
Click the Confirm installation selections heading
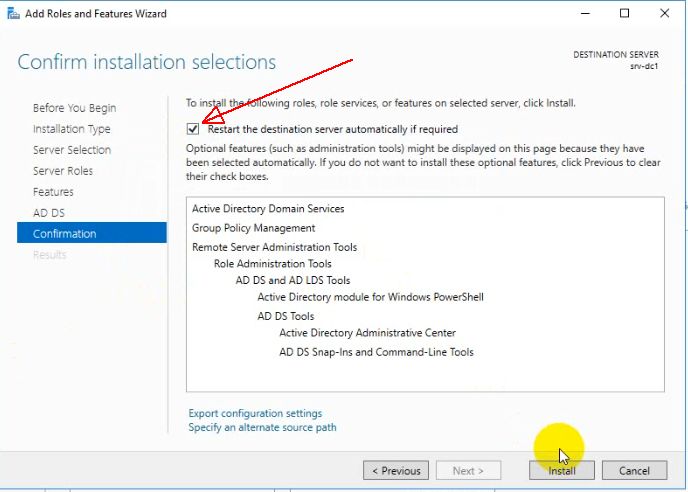(147, 62)
